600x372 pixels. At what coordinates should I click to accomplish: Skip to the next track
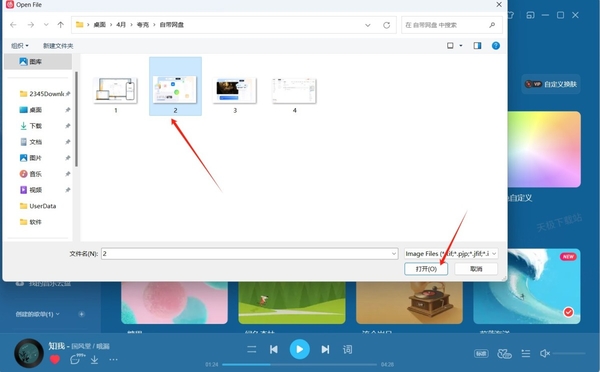tap(325, 349)
